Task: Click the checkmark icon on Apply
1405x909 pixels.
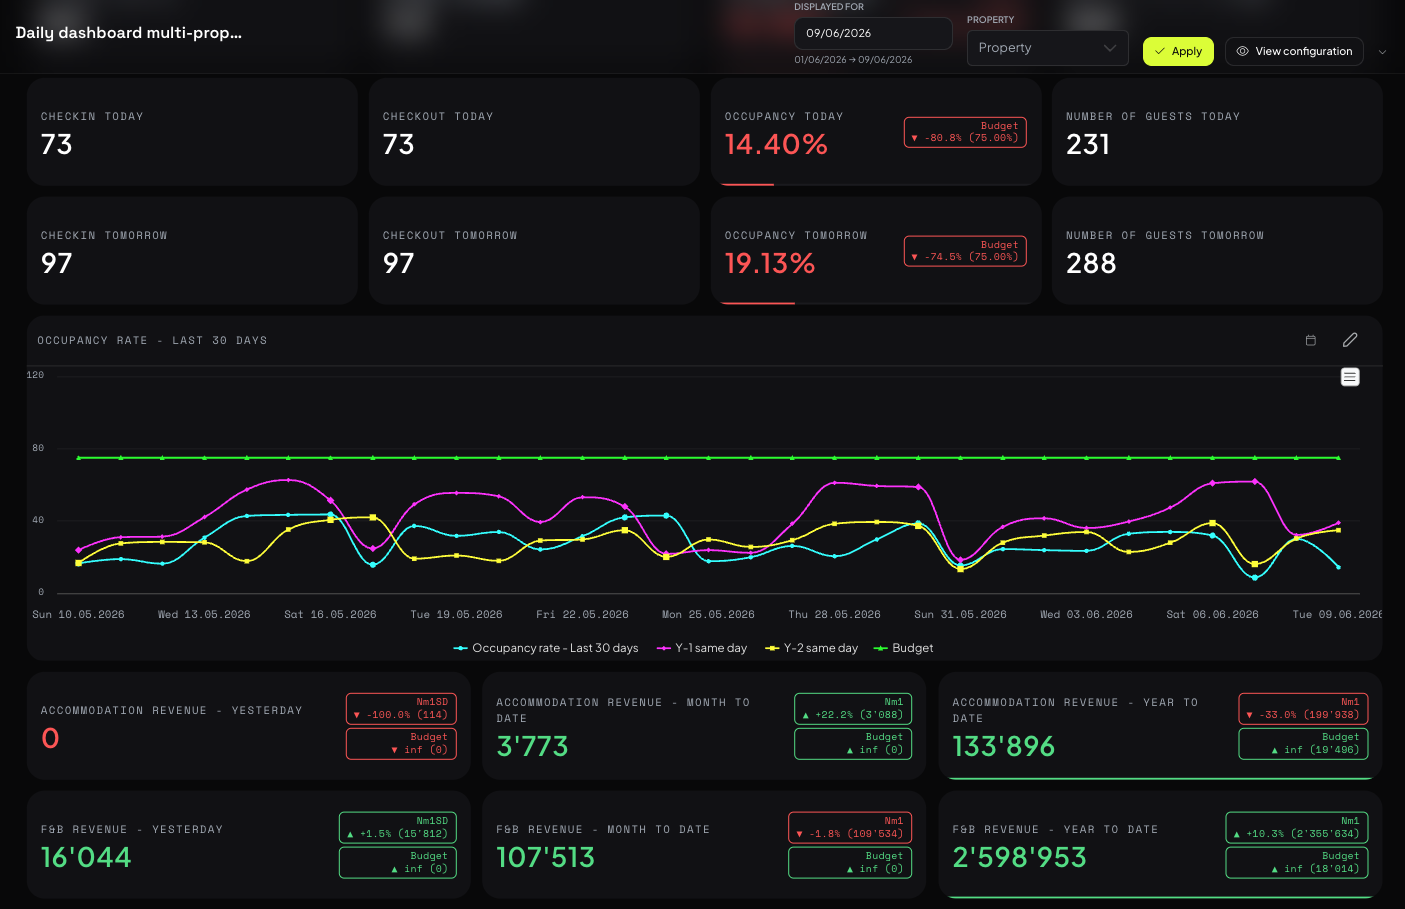Action: 1160,51
